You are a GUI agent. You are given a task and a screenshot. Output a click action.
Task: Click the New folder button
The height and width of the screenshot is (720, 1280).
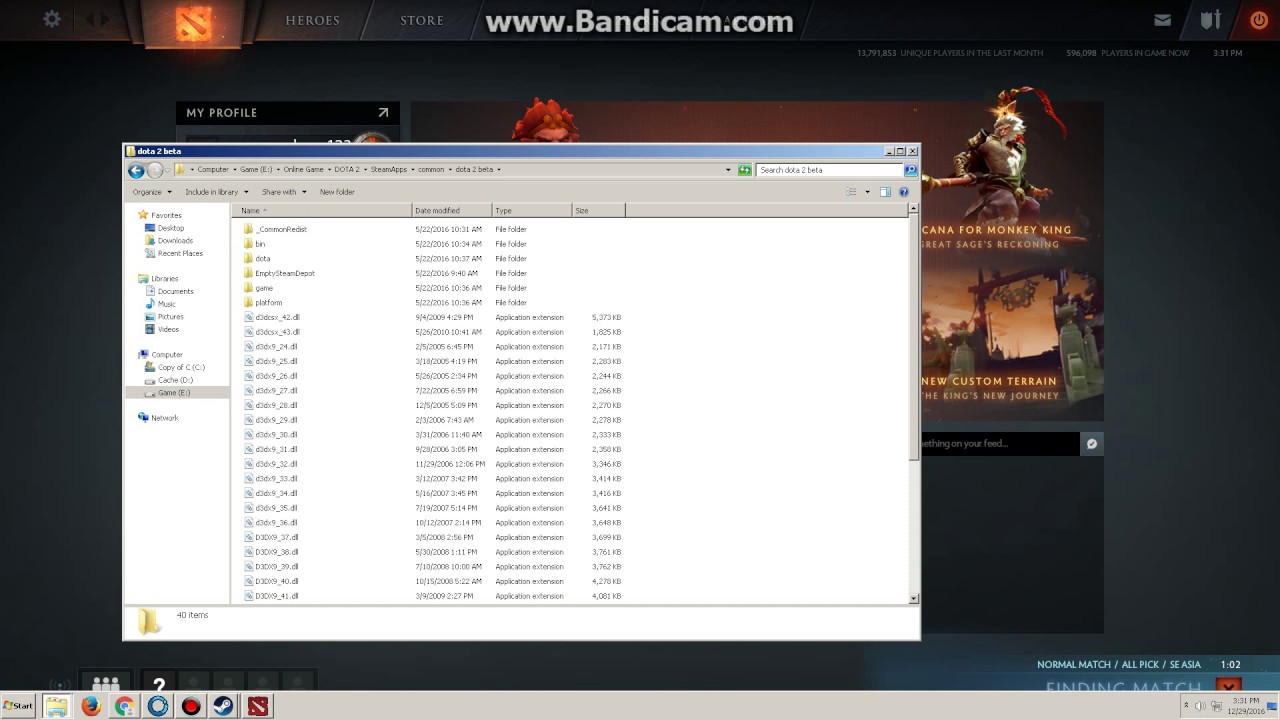[x=337, y=192]
